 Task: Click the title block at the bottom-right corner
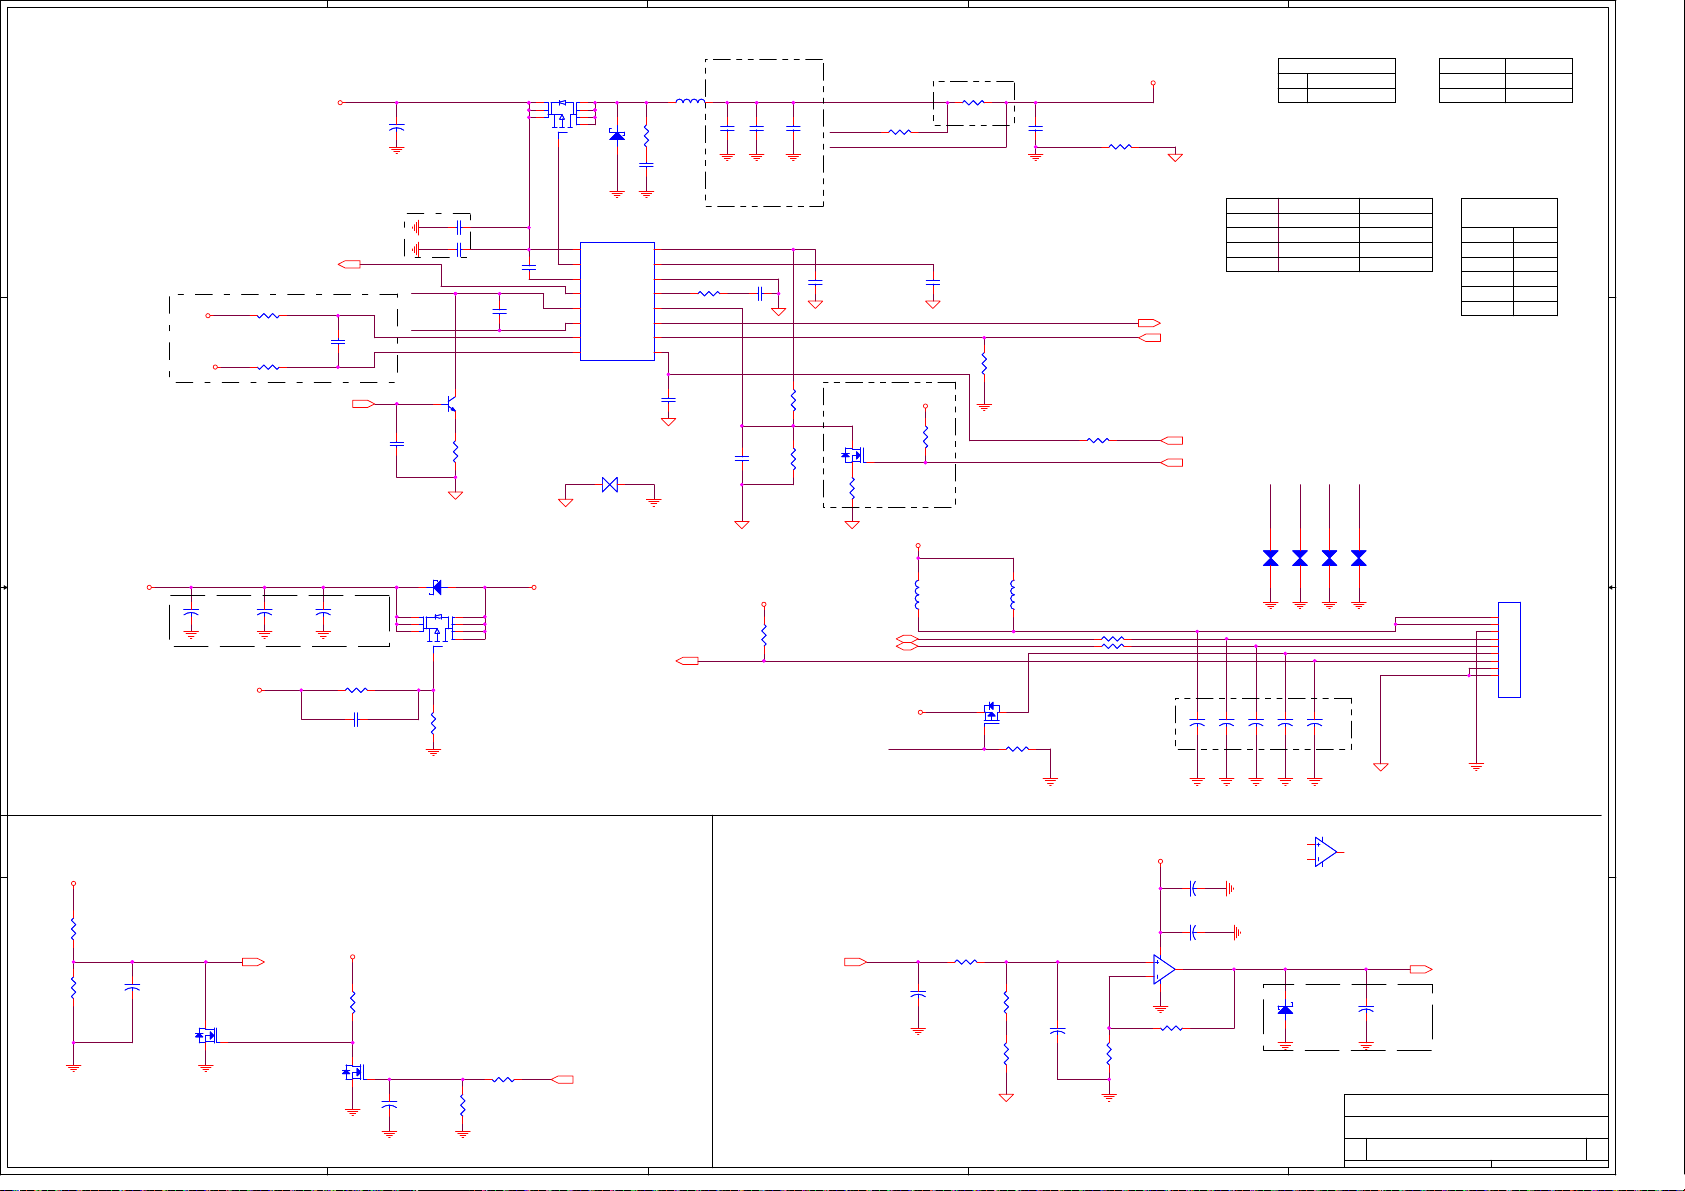coord(1476,1130)
